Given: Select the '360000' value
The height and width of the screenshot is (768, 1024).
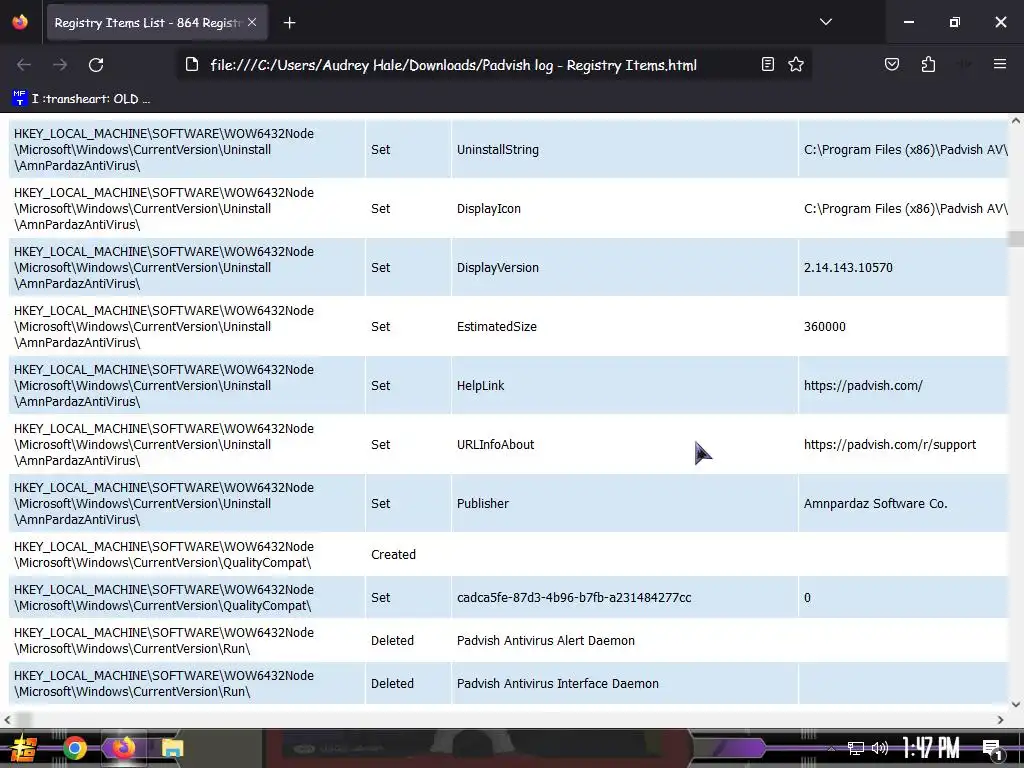Looking at the screenshot, I should coord(824,327).
